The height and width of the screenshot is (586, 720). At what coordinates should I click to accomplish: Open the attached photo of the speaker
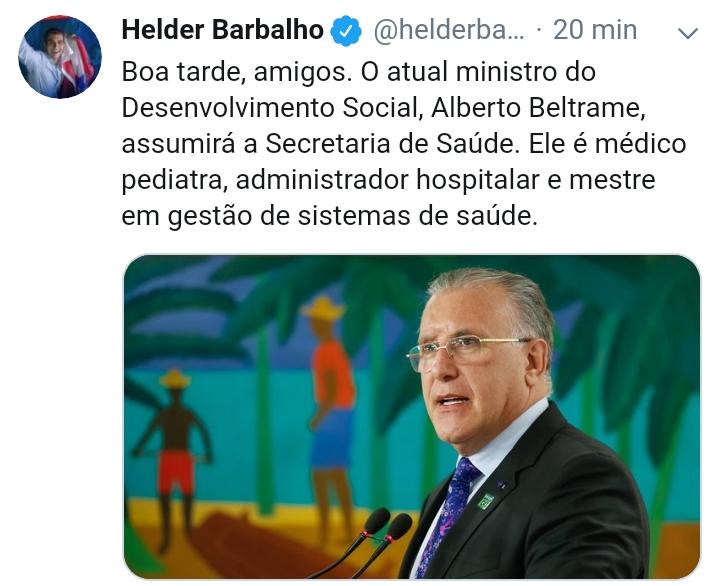tap(412, 417)
